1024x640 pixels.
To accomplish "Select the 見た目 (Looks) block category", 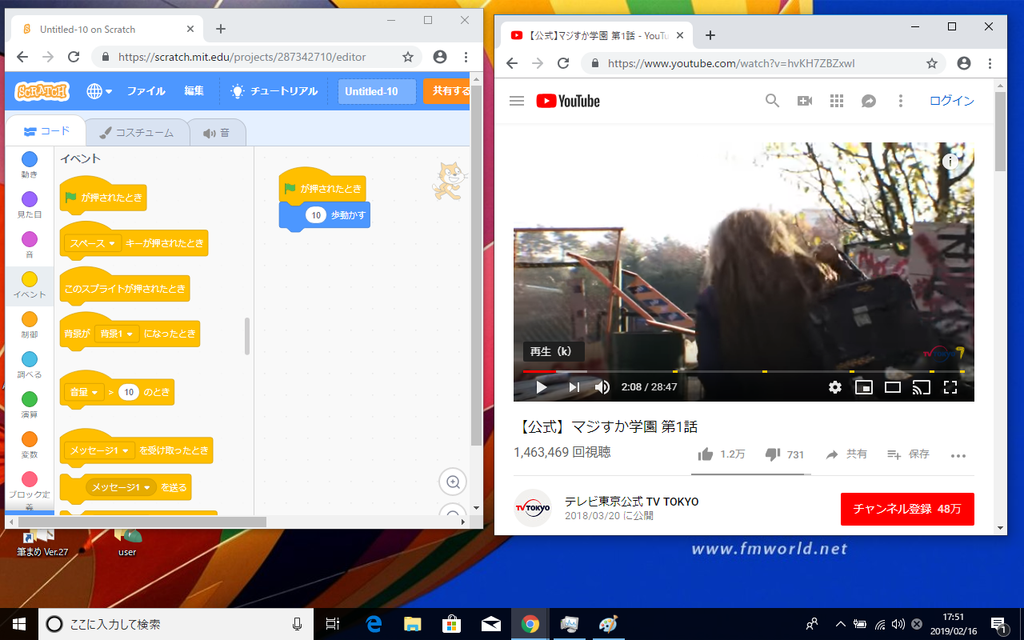I will pyautogui.click(x=29, y=204).
